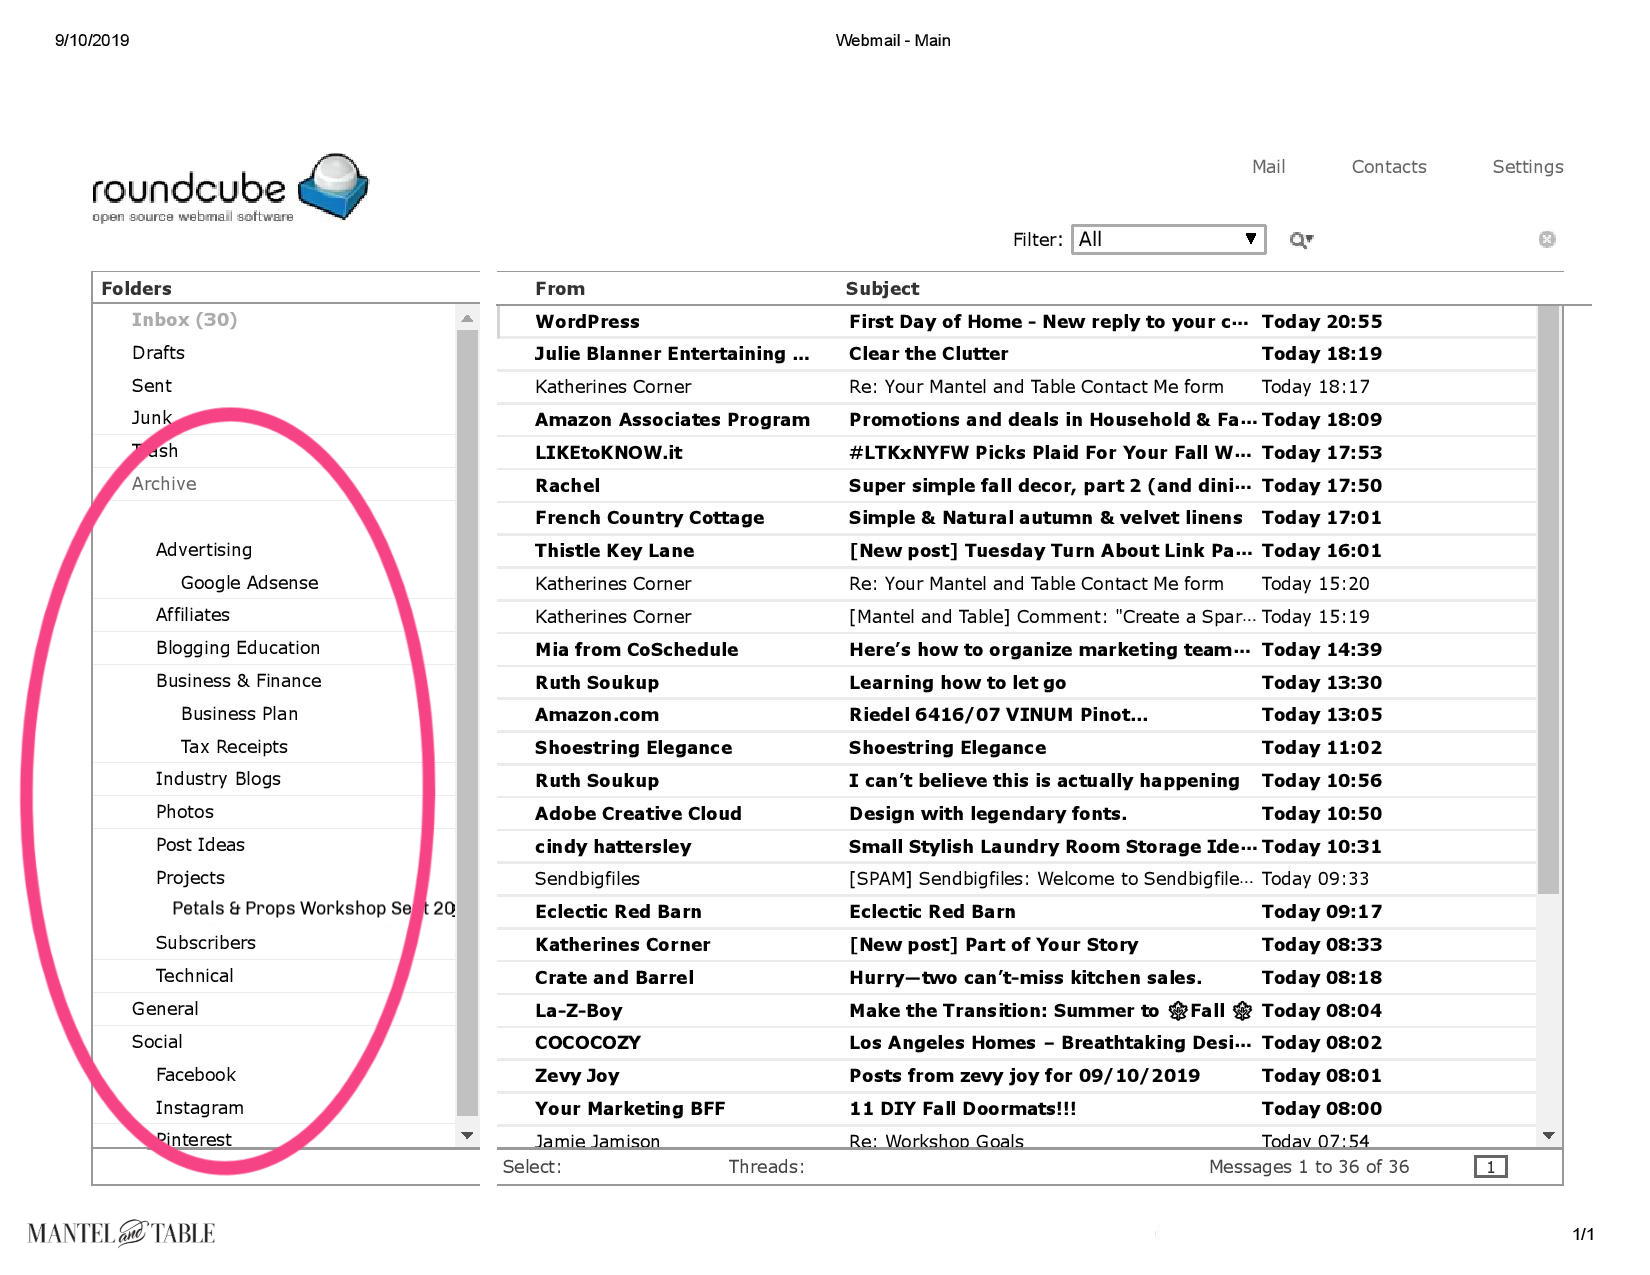Sort messages by Subject column header
Screen dimensions: 1650x1275
pyautogui.click(x=882, y=288)
